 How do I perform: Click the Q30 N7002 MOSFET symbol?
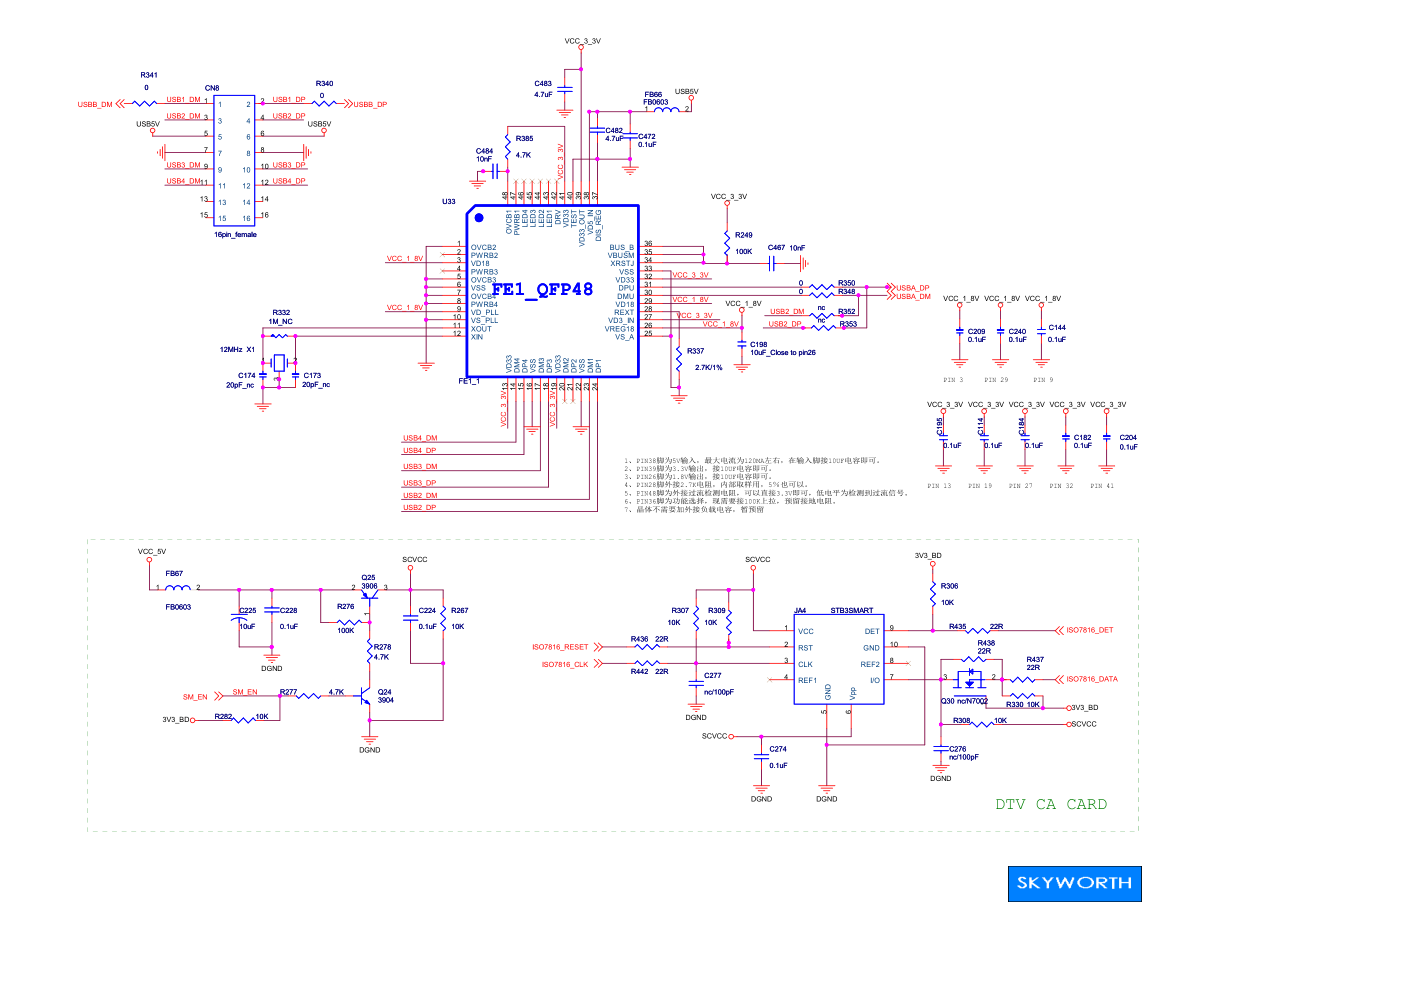968,680
